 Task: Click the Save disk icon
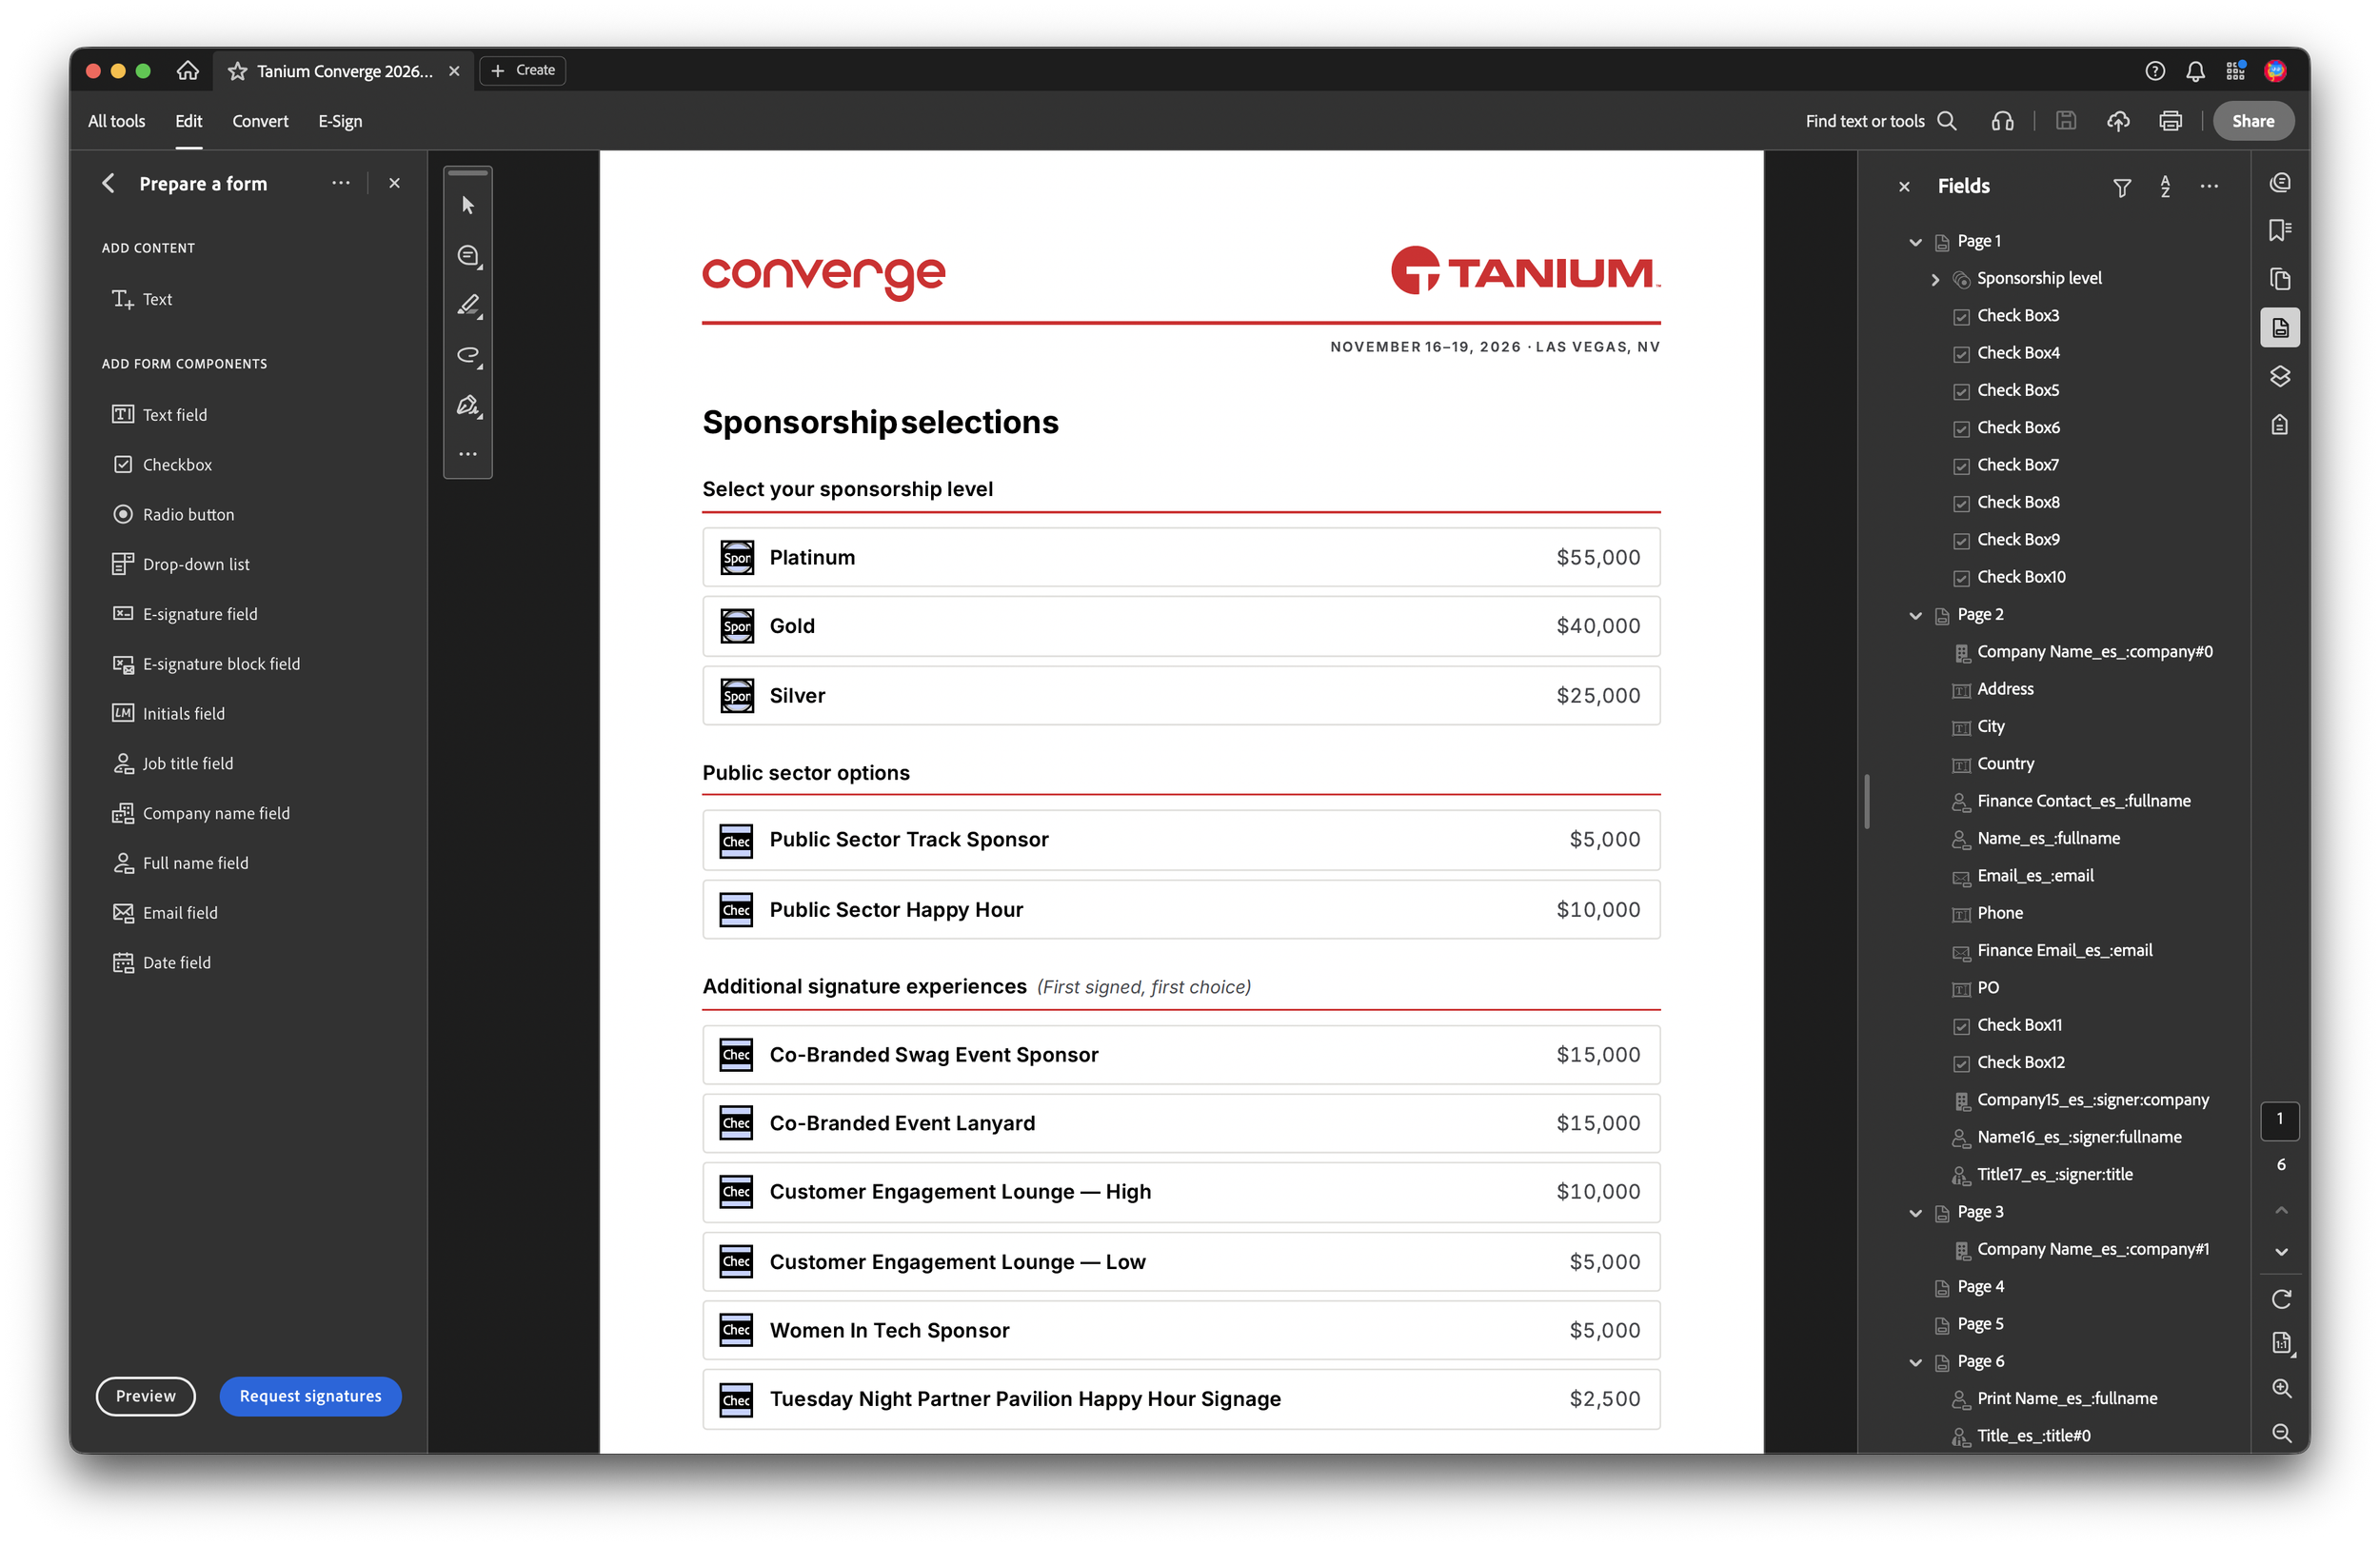tap(2066, 121)
